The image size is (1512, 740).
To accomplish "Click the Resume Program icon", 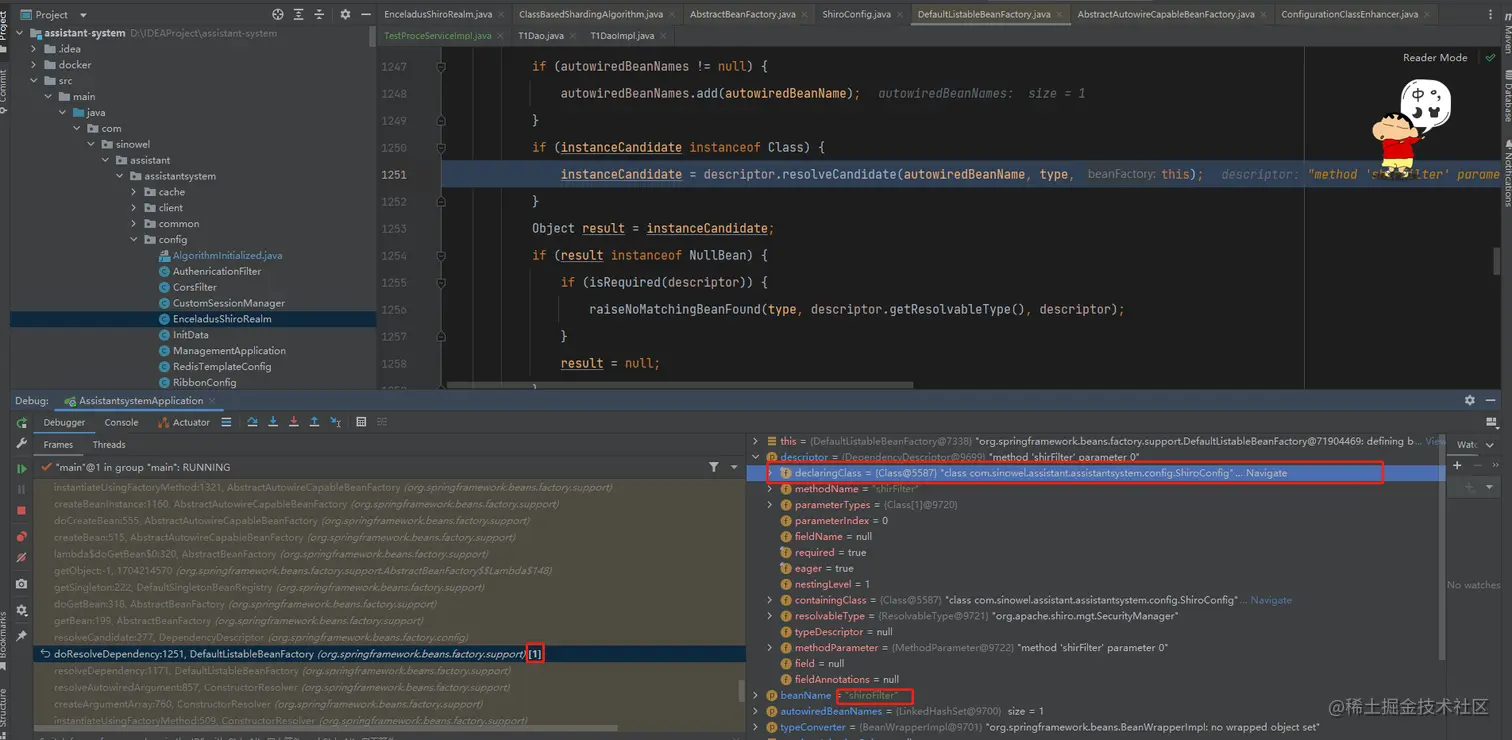I will 21,468.
